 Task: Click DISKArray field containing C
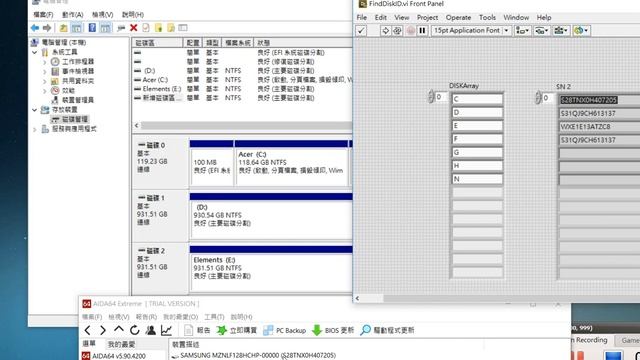click(477, 99)
